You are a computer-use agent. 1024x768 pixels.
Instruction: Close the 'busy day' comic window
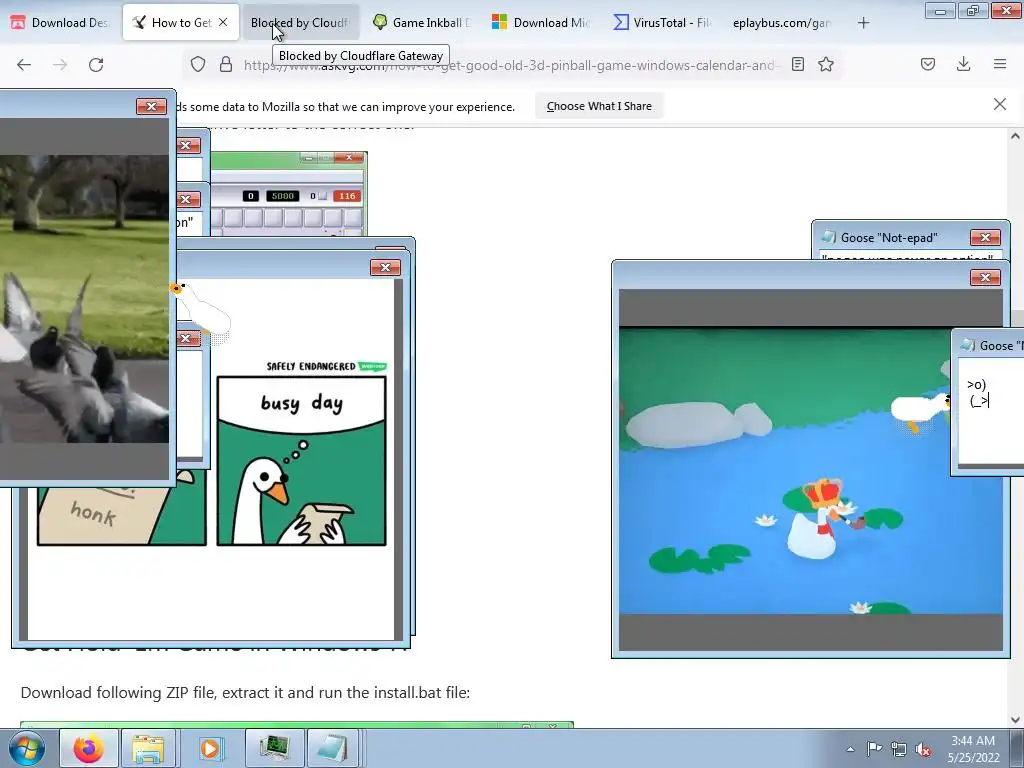(x=385, y=267)
